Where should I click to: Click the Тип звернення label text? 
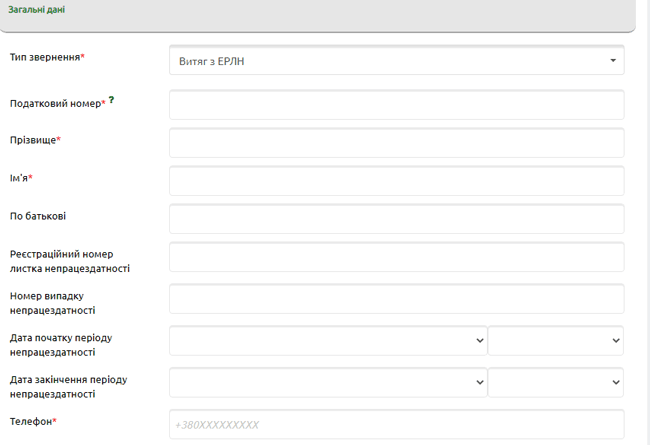click(x=46, y=58)
